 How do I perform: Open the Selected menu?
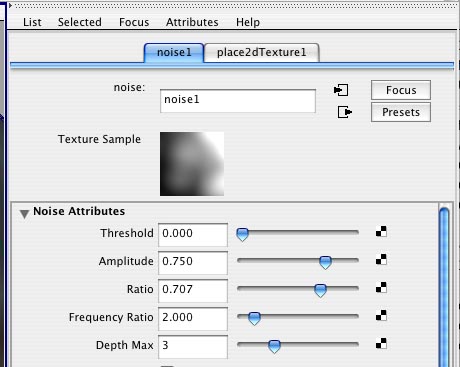pos(80,22)
